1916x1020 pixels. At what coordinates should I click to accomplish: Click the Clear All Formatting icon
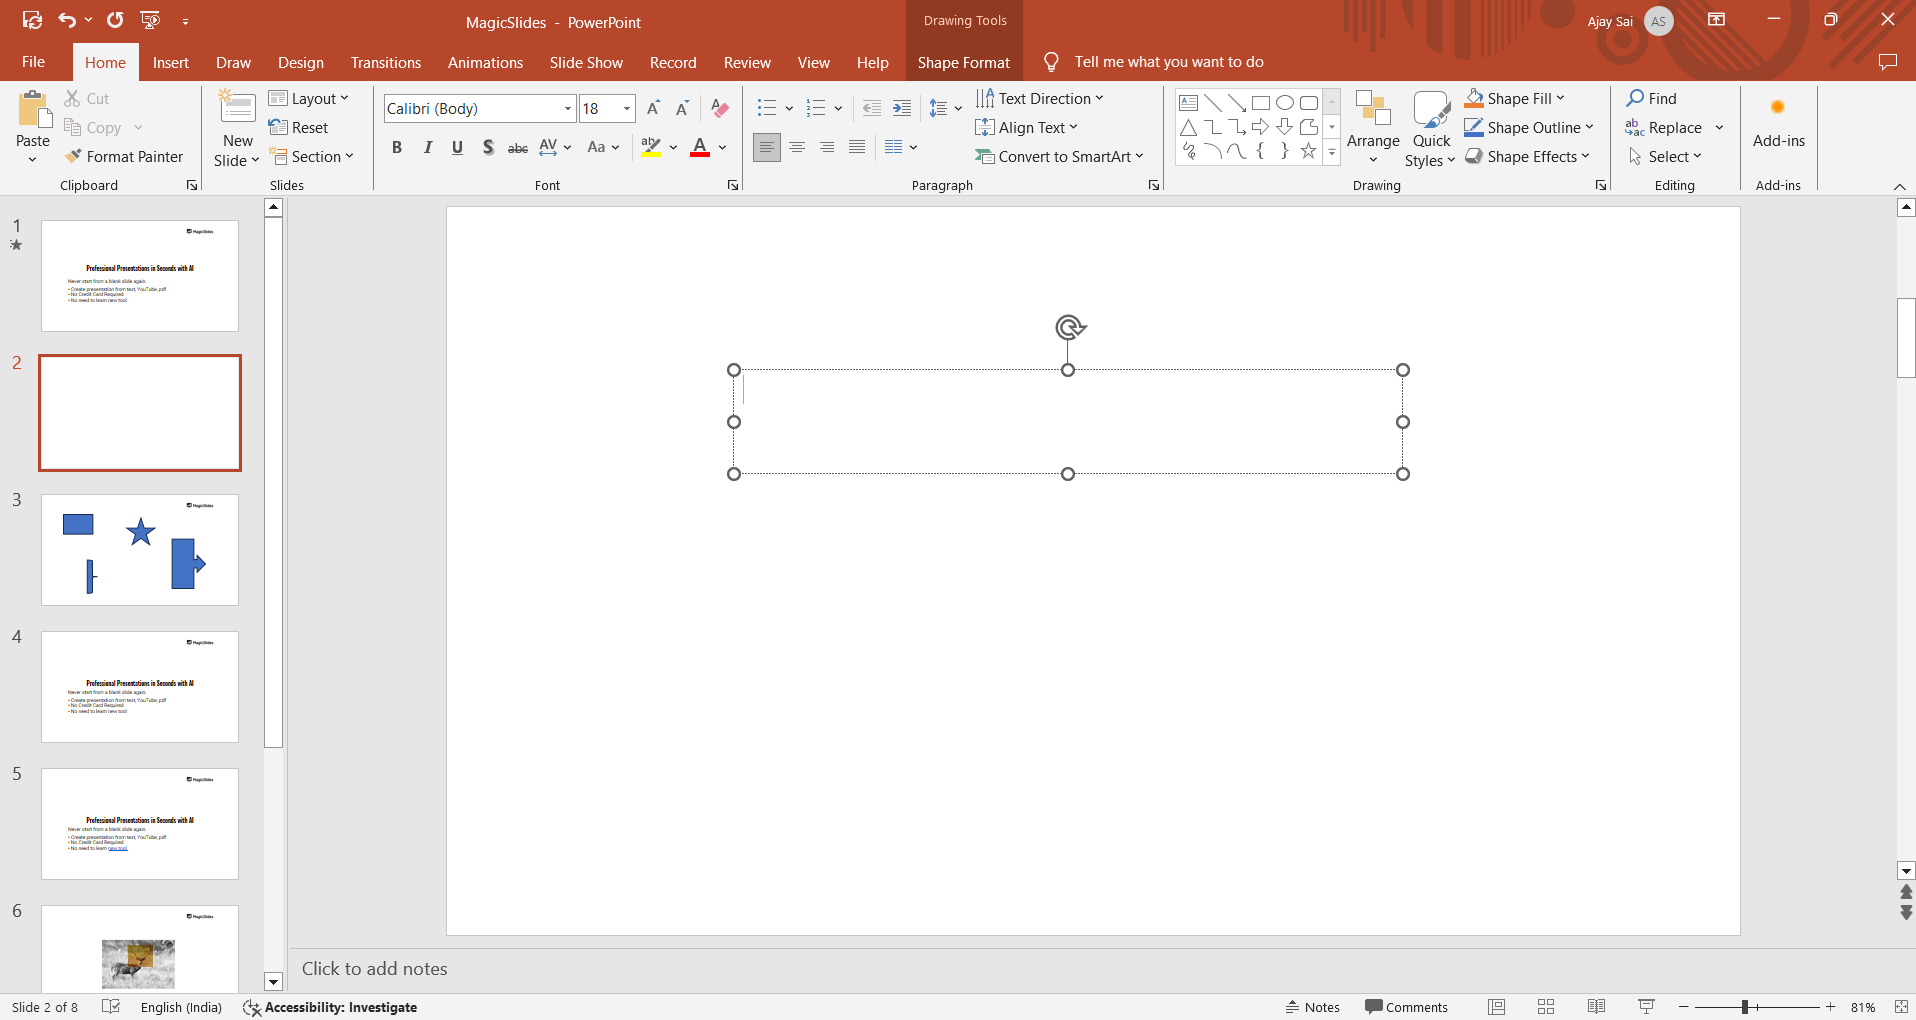pyautogui.click(x=719, y=108)
